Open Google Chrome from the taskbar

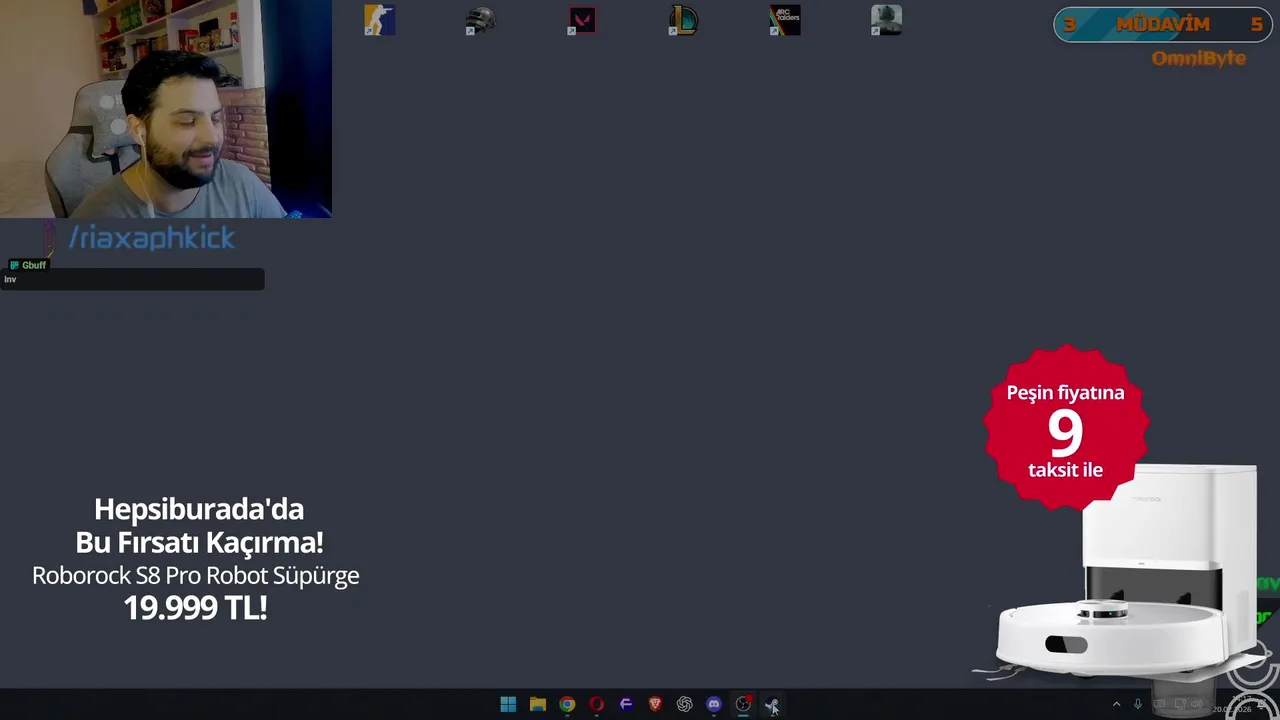[x=567, y=704]
